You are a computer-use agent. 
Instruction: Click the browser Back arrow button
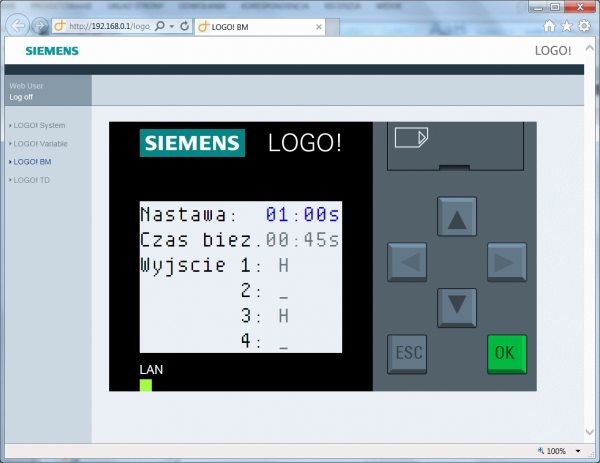(18, 26)
